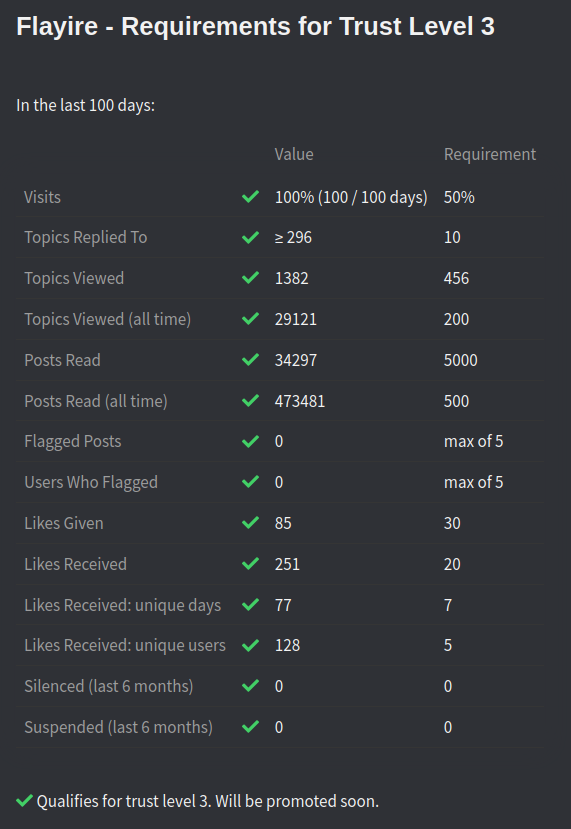Click the checkmark for Likes Received: unique users

coord(250,646)
